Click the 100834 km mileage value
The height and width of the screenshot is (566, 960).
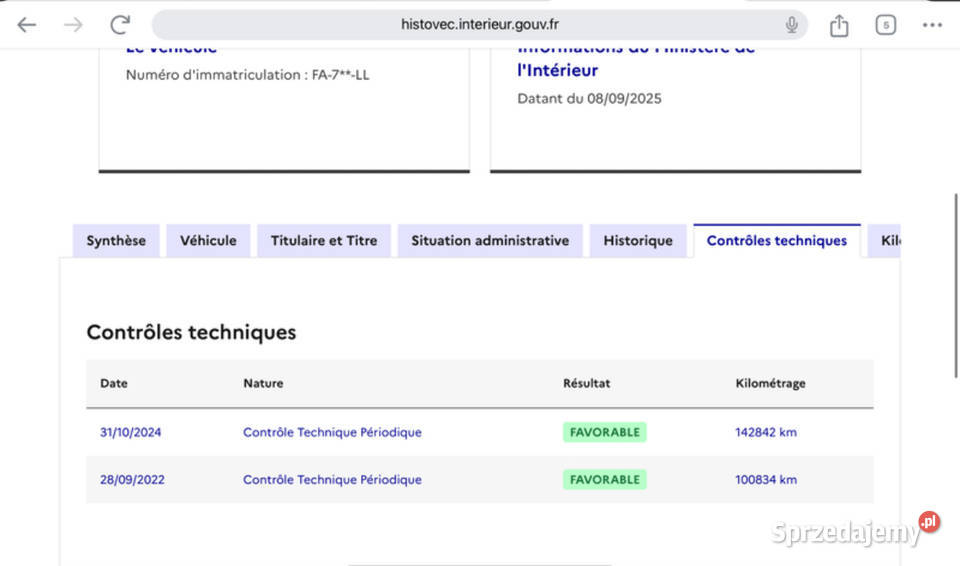click(x=765, y=480)
